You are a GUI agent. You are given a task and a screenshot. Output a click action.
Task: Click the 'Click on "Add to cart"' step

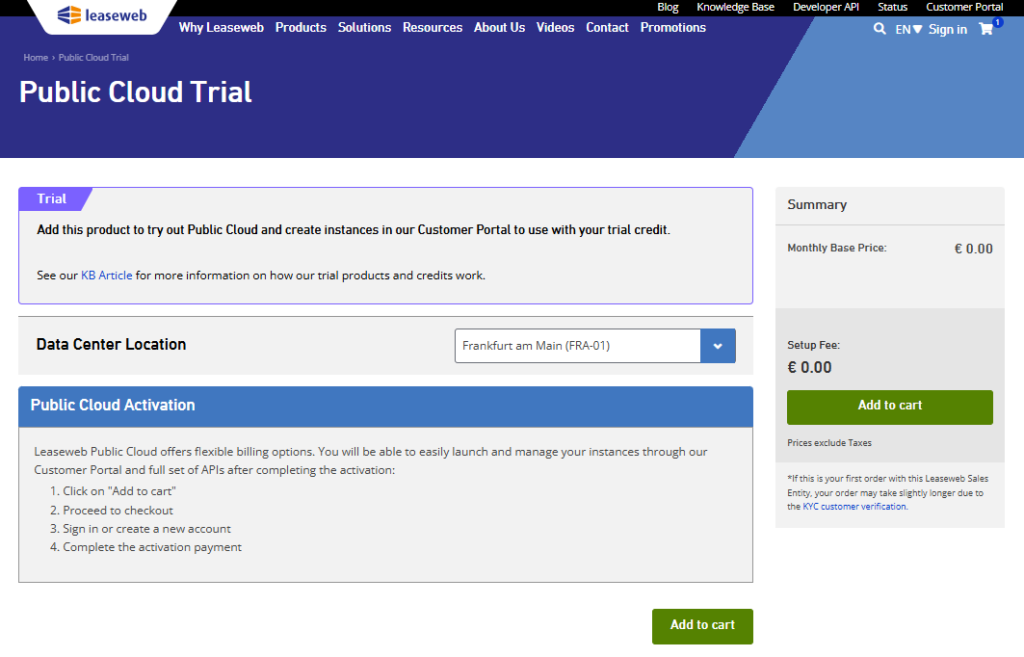[119, 491]
